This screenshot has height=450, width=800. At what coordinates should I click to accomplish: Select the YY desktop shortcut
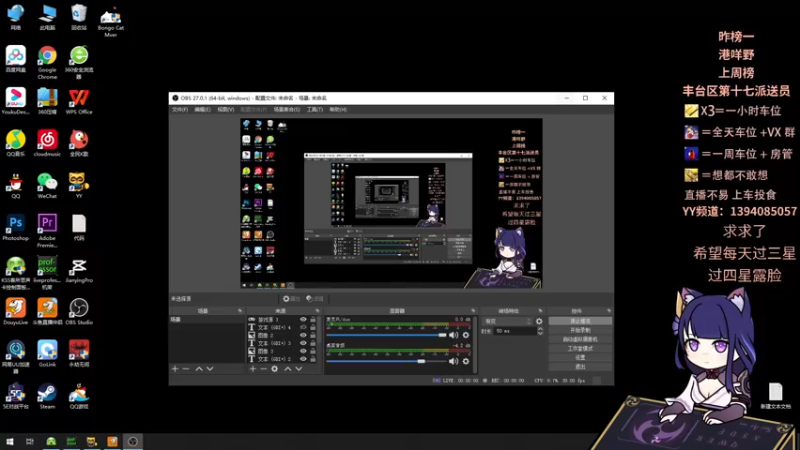pyautogui.click(x=79, y=185)
